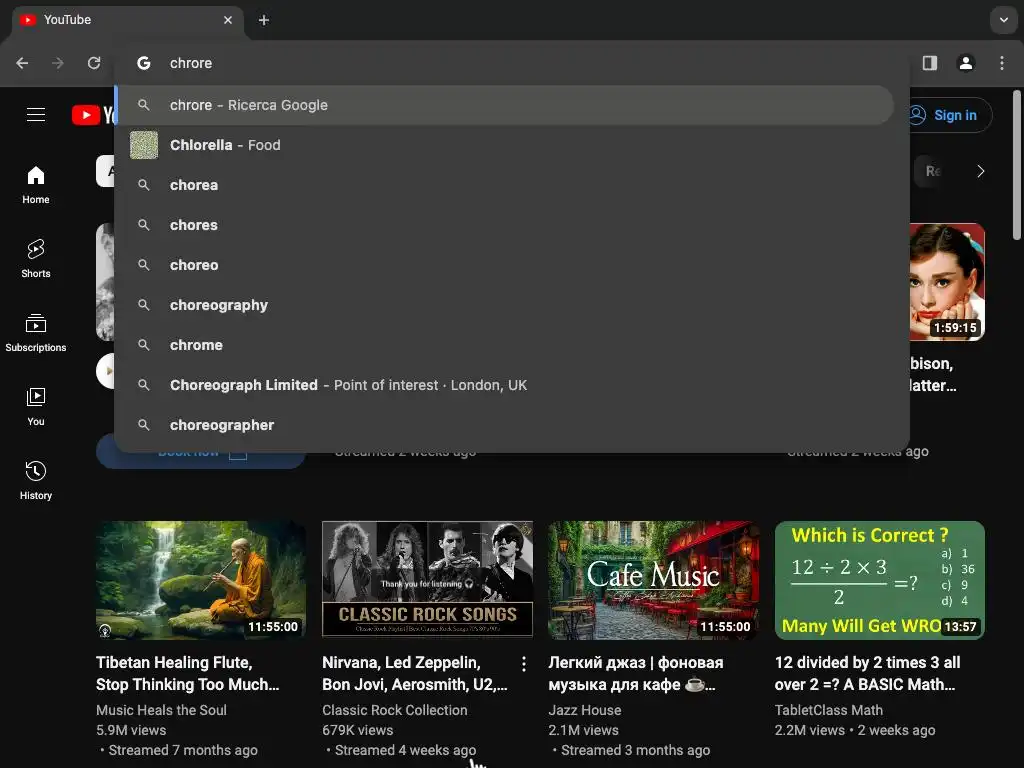Visit the TabletClass Math channel
Viewport: 1024px width, 768px height.
tap(829, 710)
